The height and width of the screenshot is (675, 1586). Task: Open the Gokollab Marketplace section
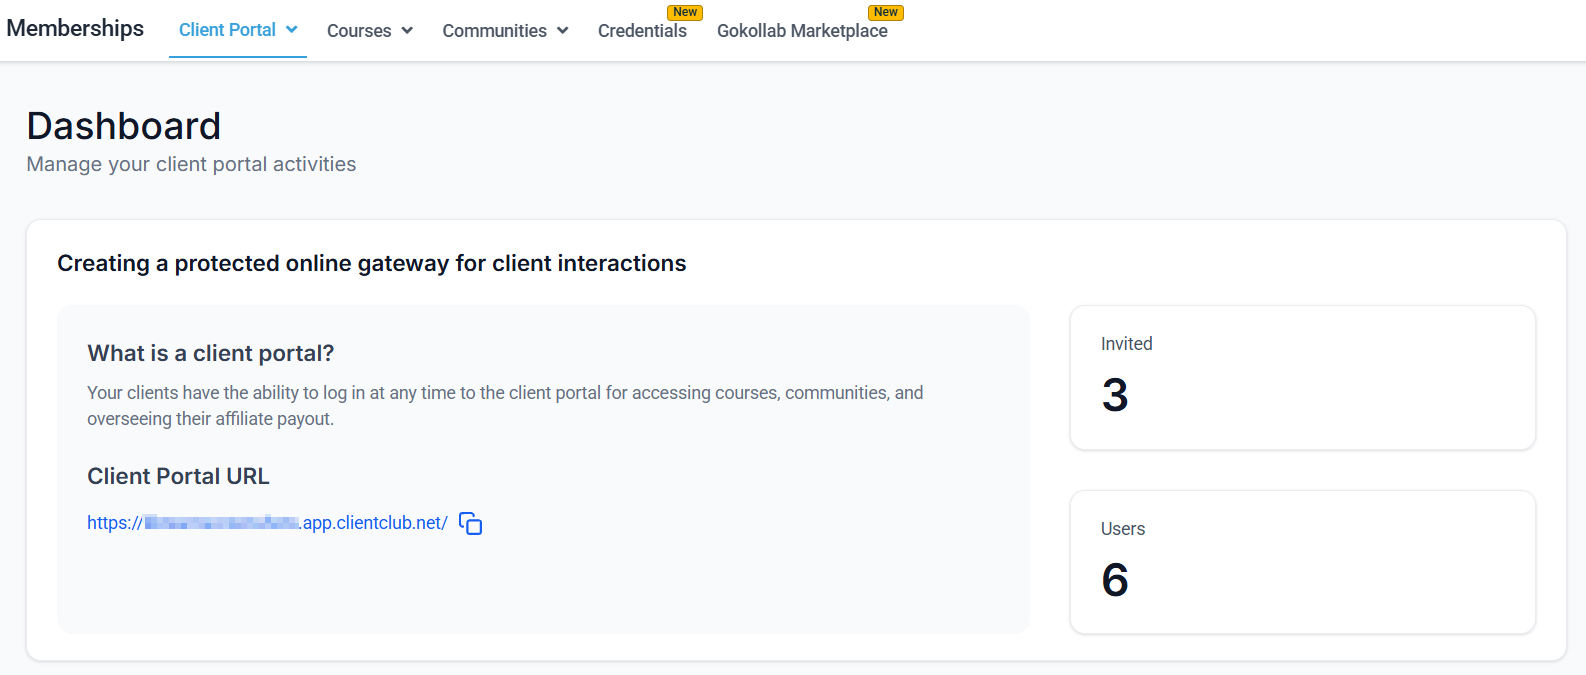point(803,31)
